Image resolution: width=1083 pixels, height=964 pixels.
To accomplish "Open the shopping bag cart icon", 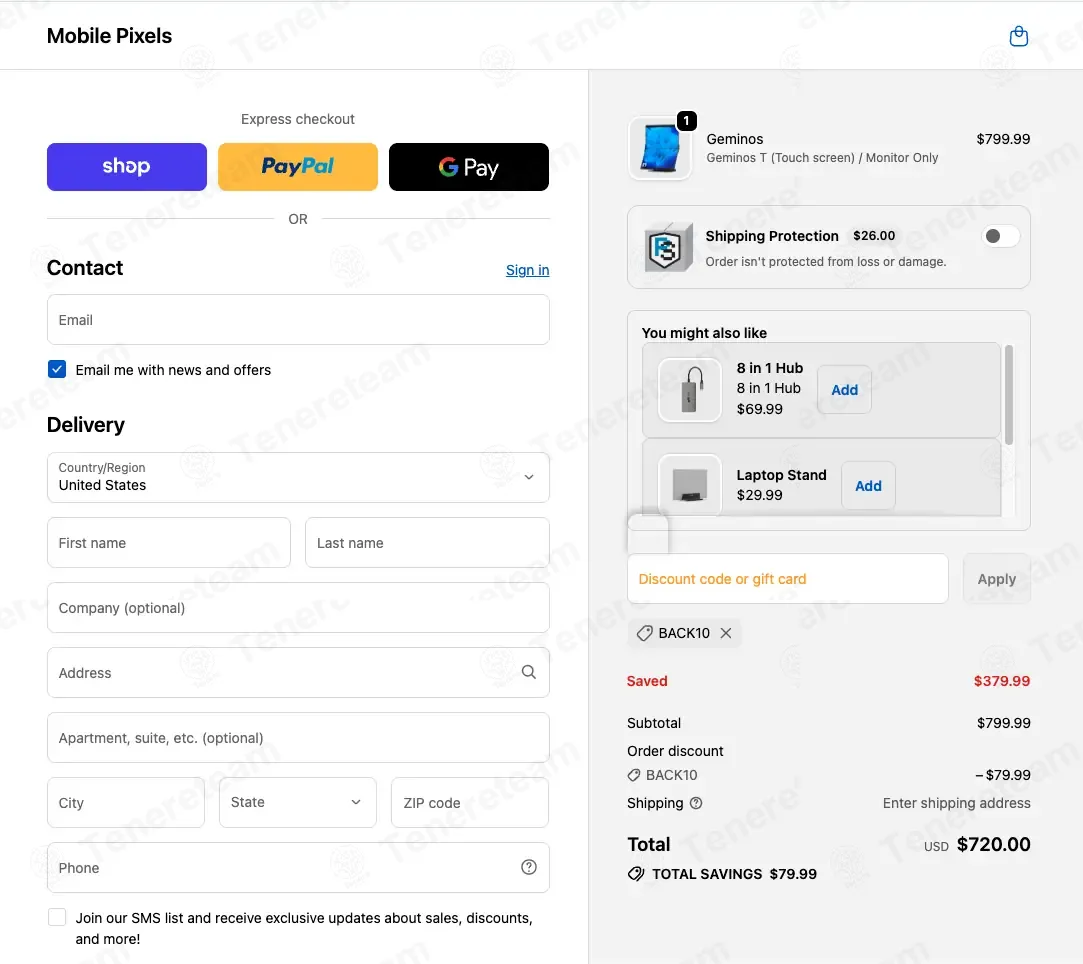I will (1019, 36).
